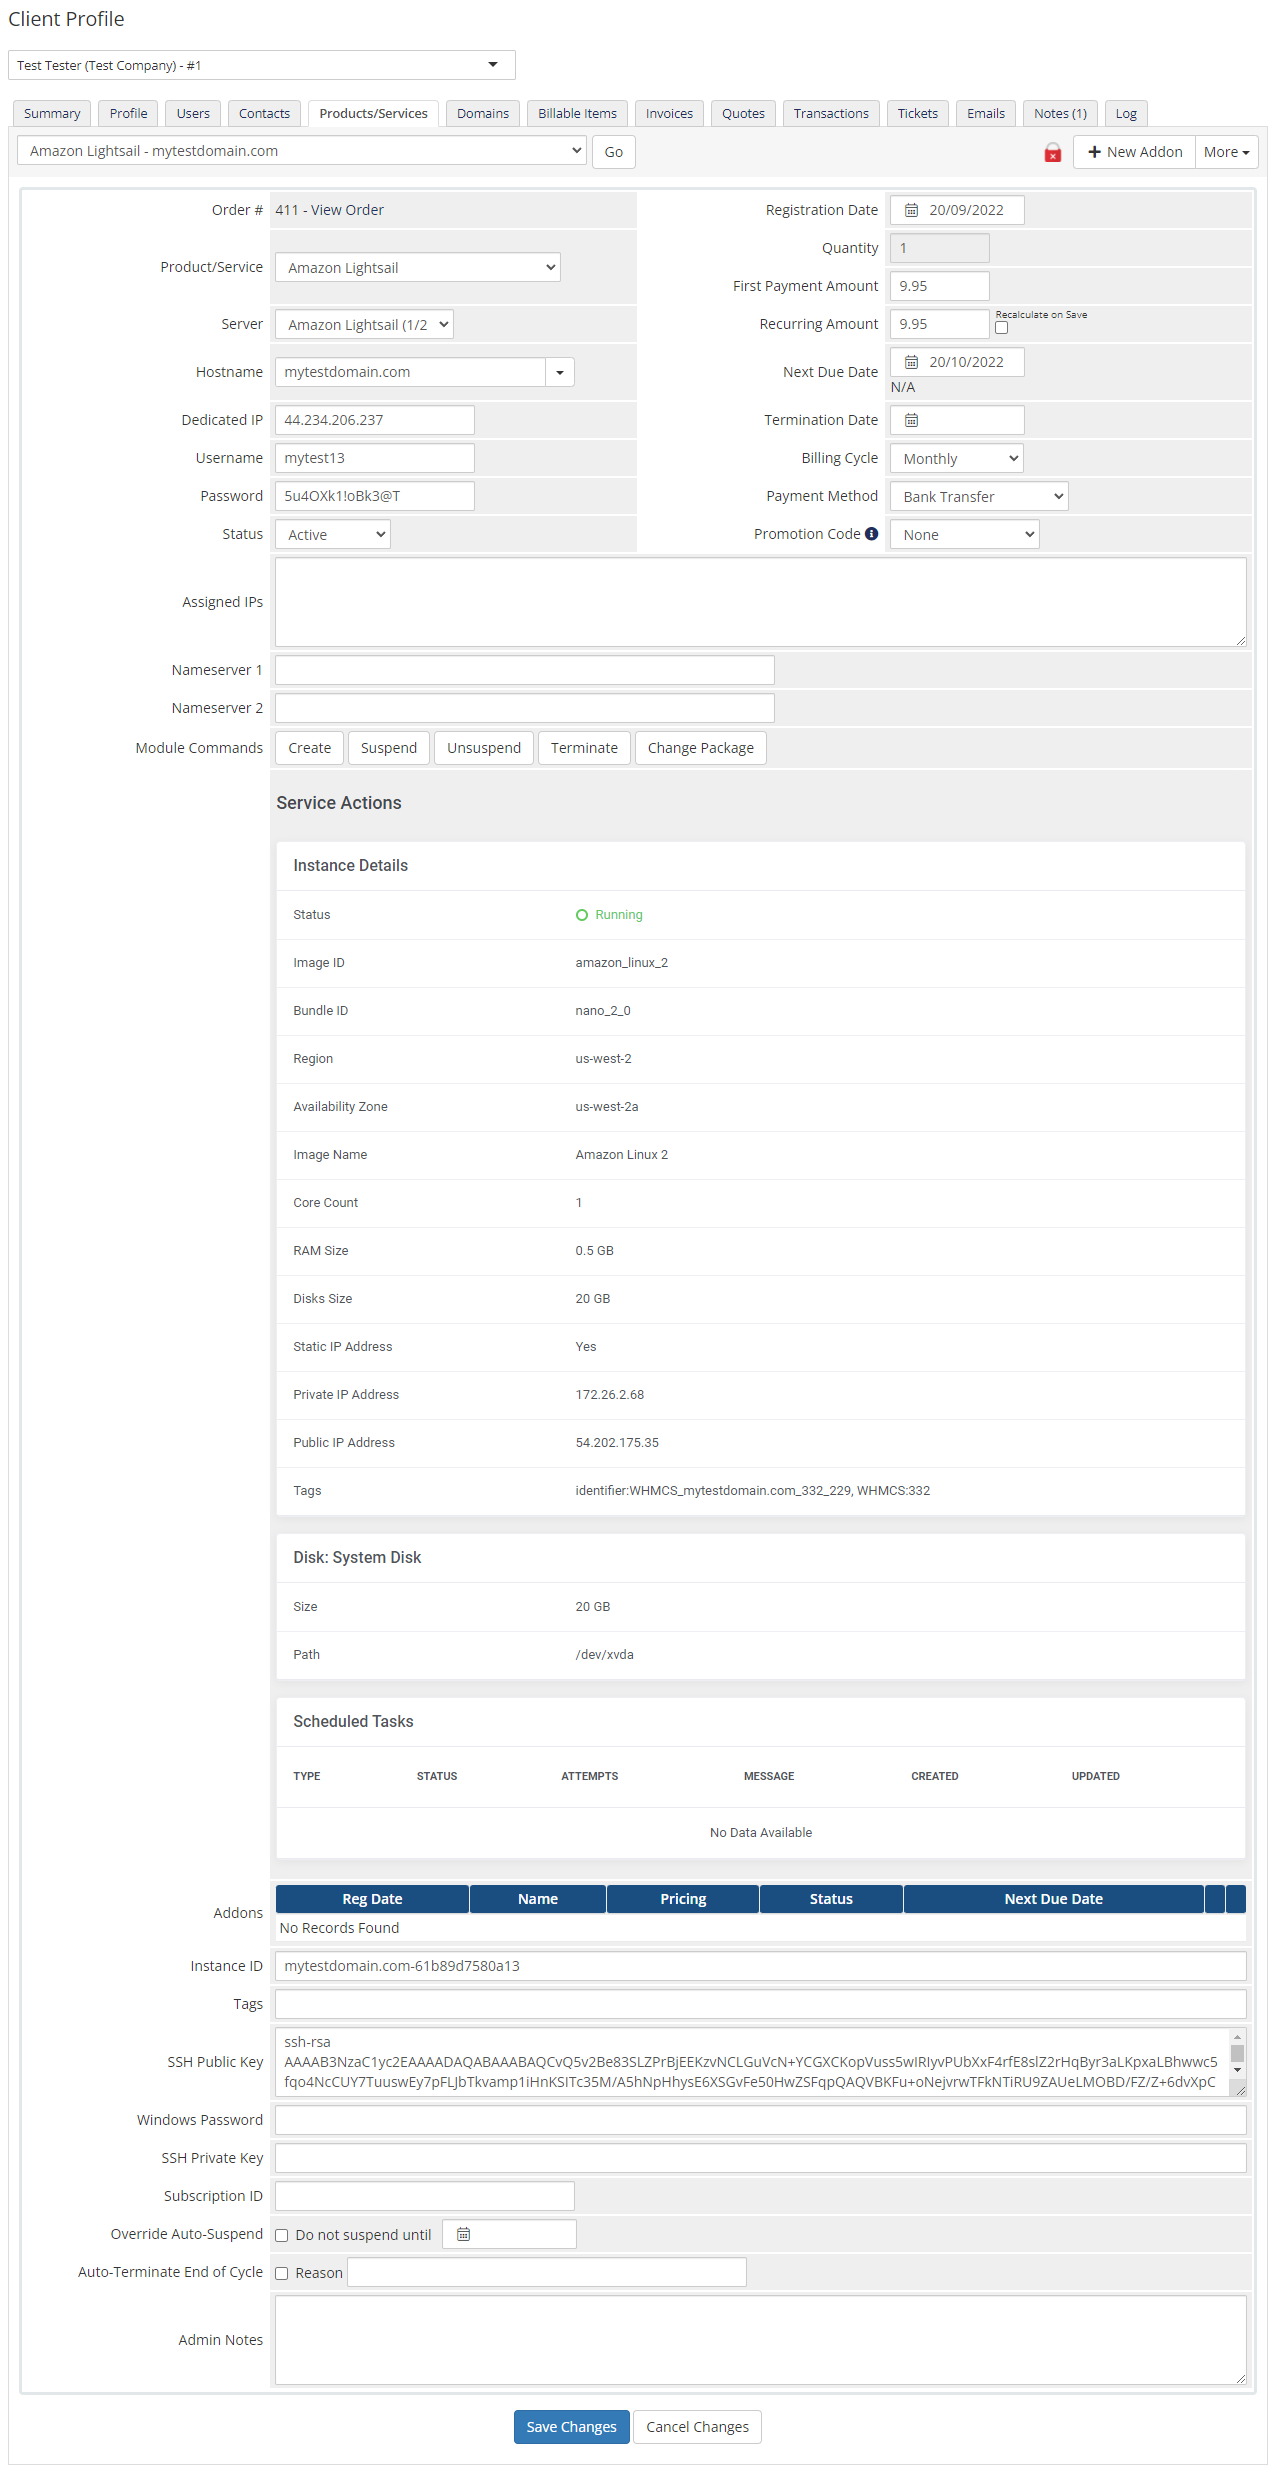Click the red padlock icon
Image resolution: width=1275 pixels, height=2474 pixels.
[1052, 152]
